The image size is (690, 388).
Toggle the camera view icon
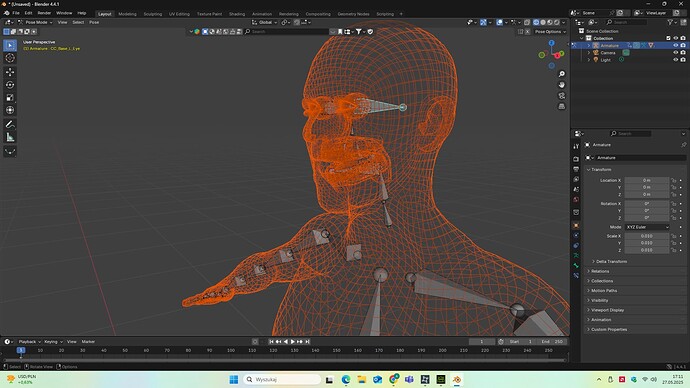click(562, 95)
